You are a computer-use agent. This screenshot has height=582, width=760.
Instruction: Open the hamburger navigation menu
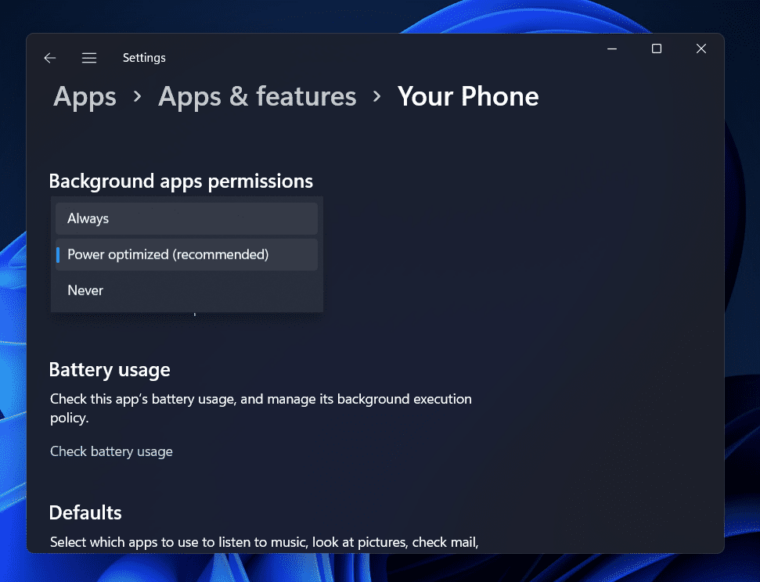pos(89,58)
